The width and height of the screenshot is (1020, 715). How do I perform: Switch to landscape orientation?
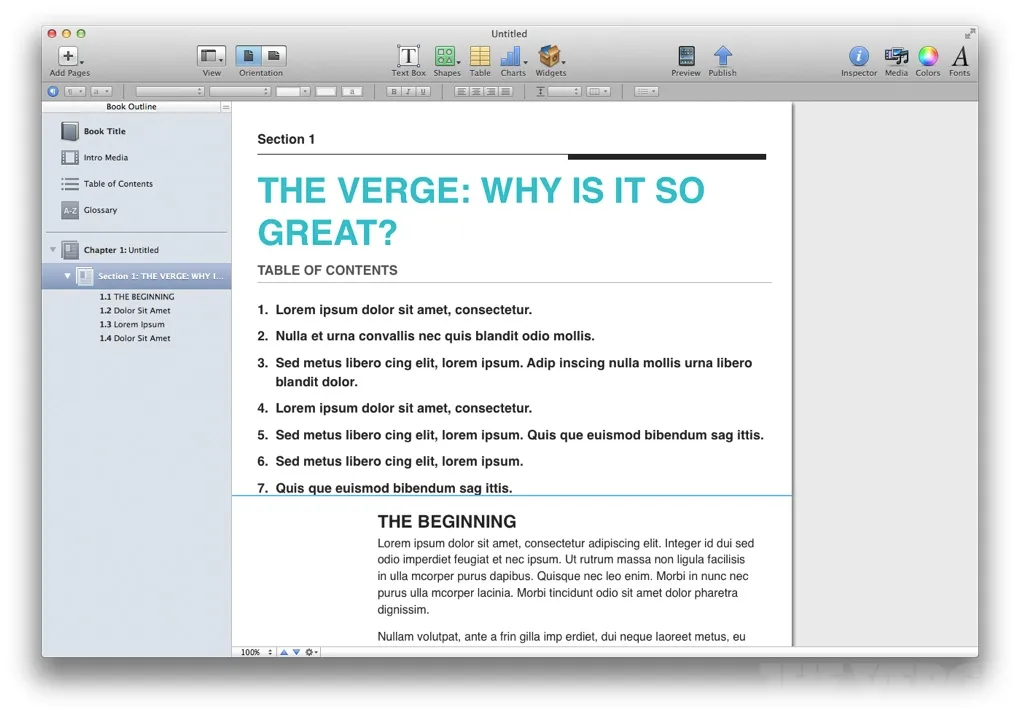click(x=273, y=56)
